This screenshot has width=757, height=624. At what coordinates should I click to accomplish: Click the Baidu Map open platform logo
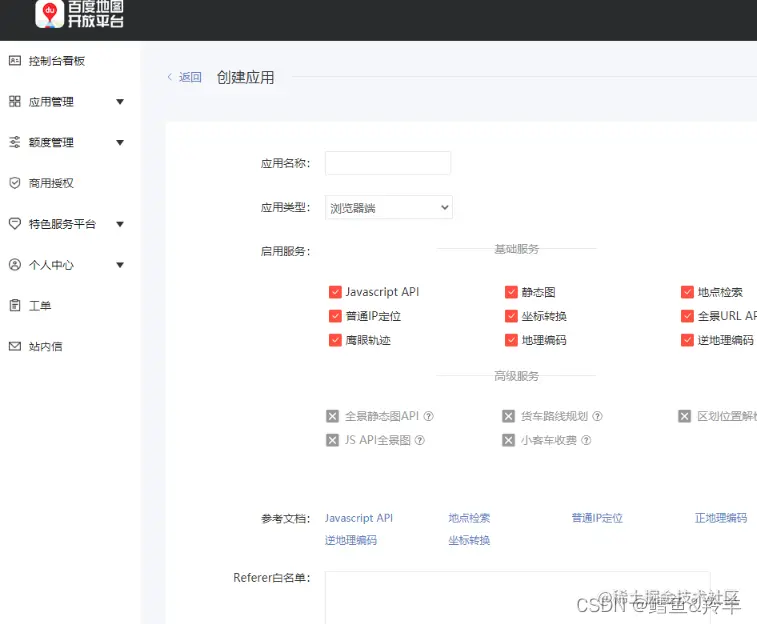80,14
